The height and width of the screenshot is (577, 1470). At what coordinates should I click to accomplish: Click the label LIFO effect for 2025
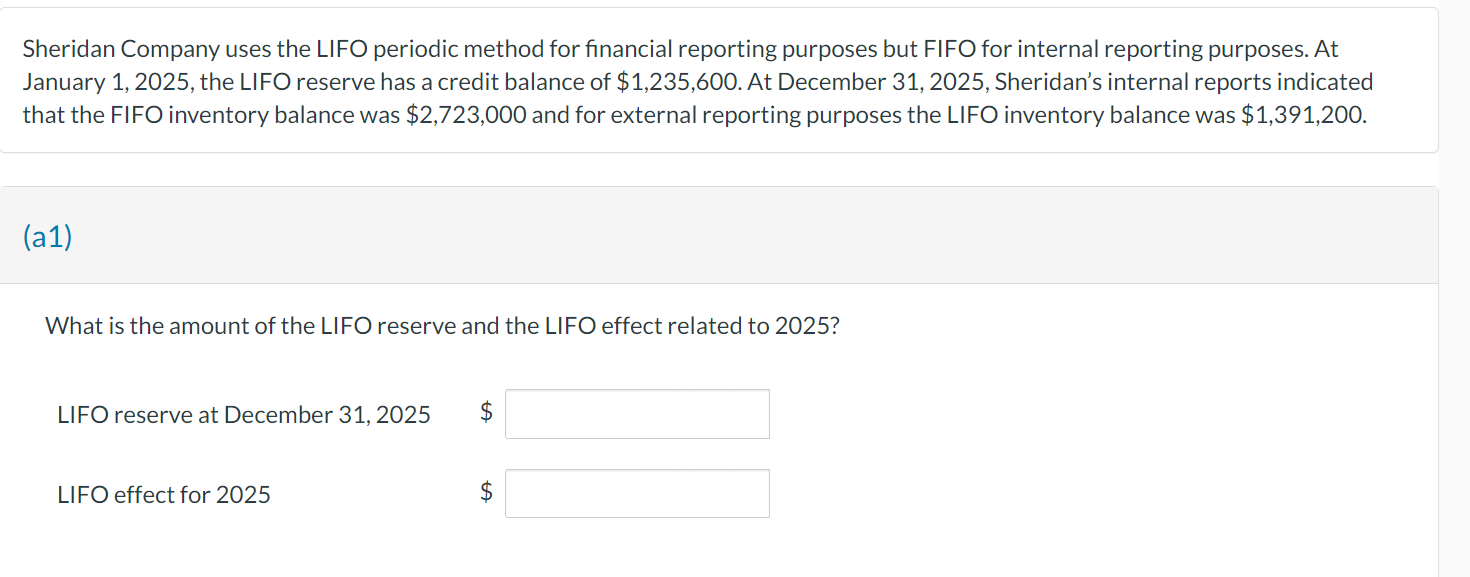[163, 493]
